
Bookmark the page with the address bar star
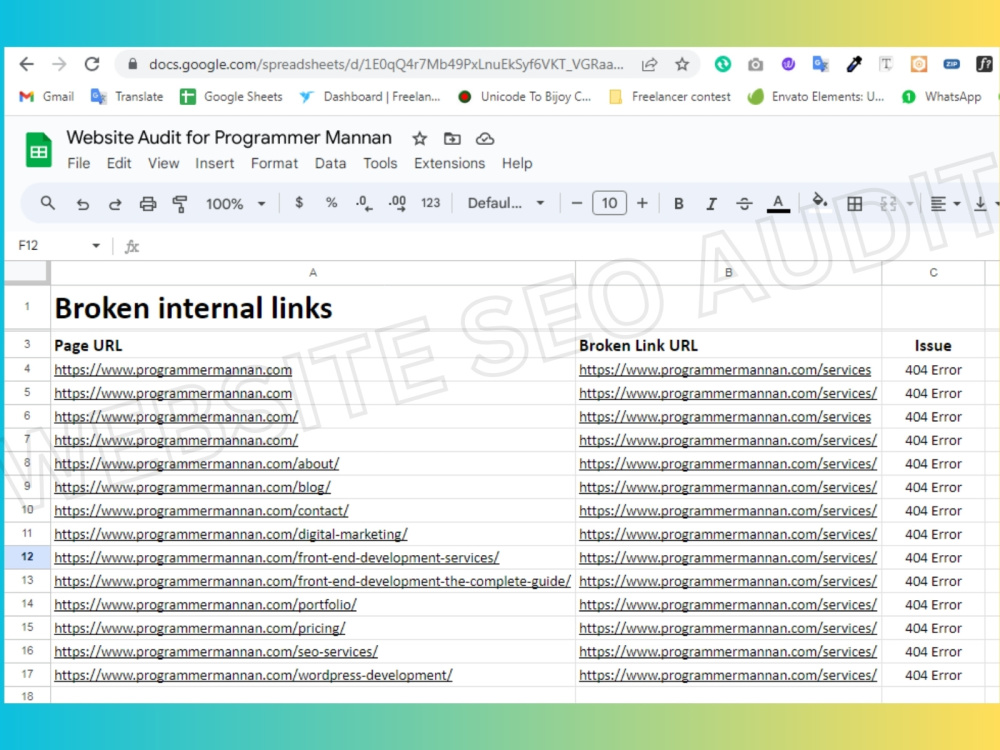682,64
